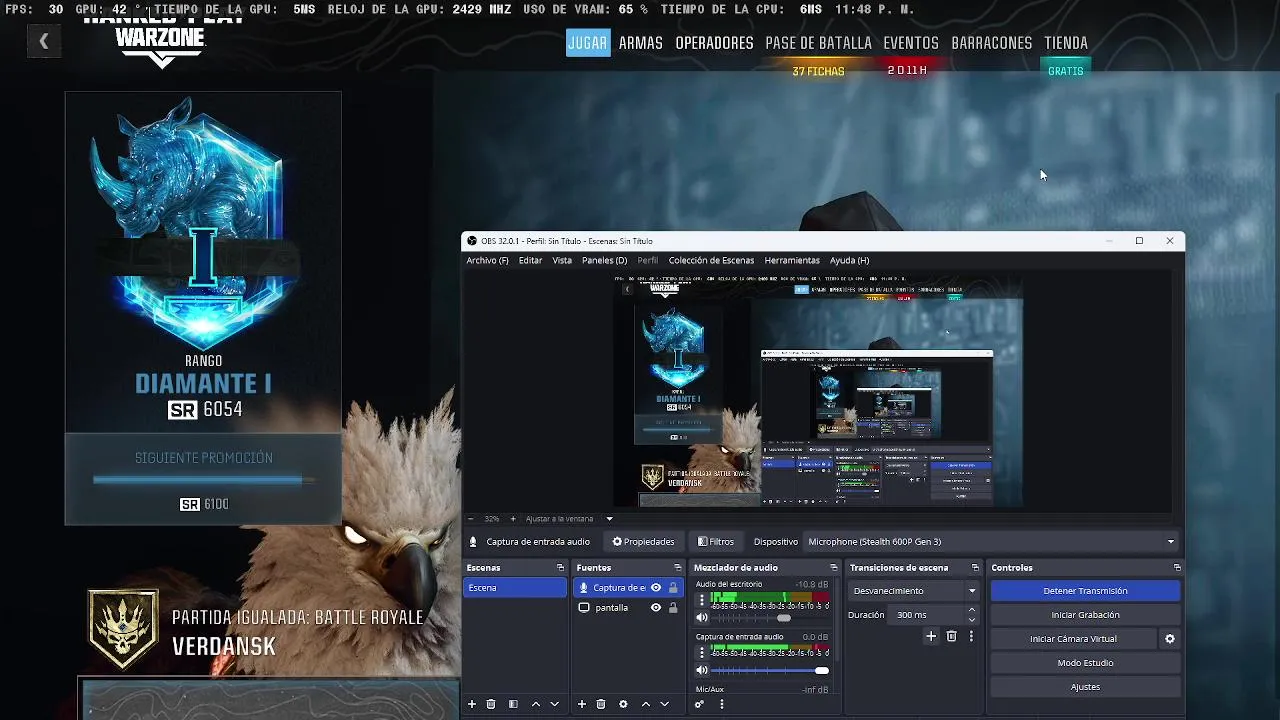Open the audio mixer bottom kebab menu
The height and width of the screenshot is (720, 1280).
coord(721,704)
